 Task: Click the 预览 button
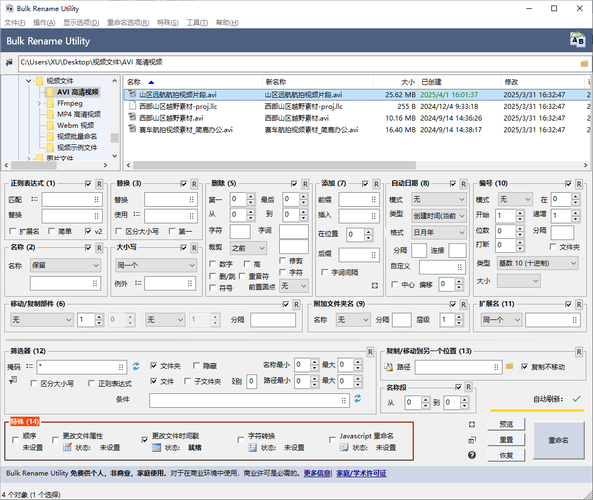click(x=506, y=424)
